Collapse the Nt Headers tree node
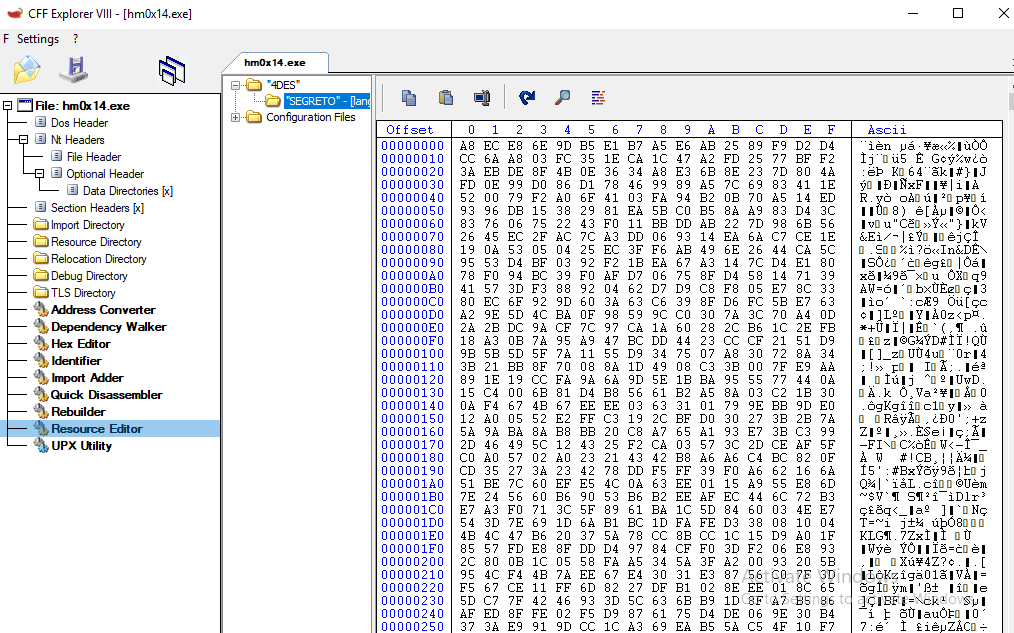This screenshot has height=633, width=1014. point(23,140)
